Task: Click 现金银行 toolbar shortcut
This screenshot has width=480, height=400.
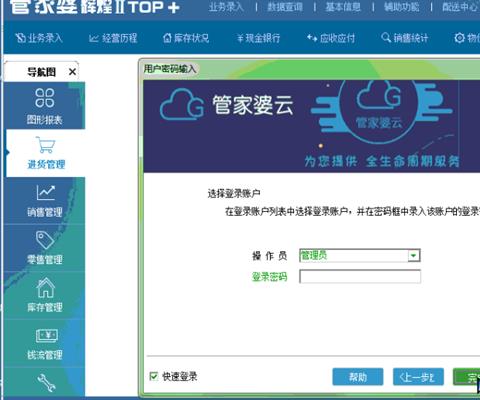Action: (258, 38)
